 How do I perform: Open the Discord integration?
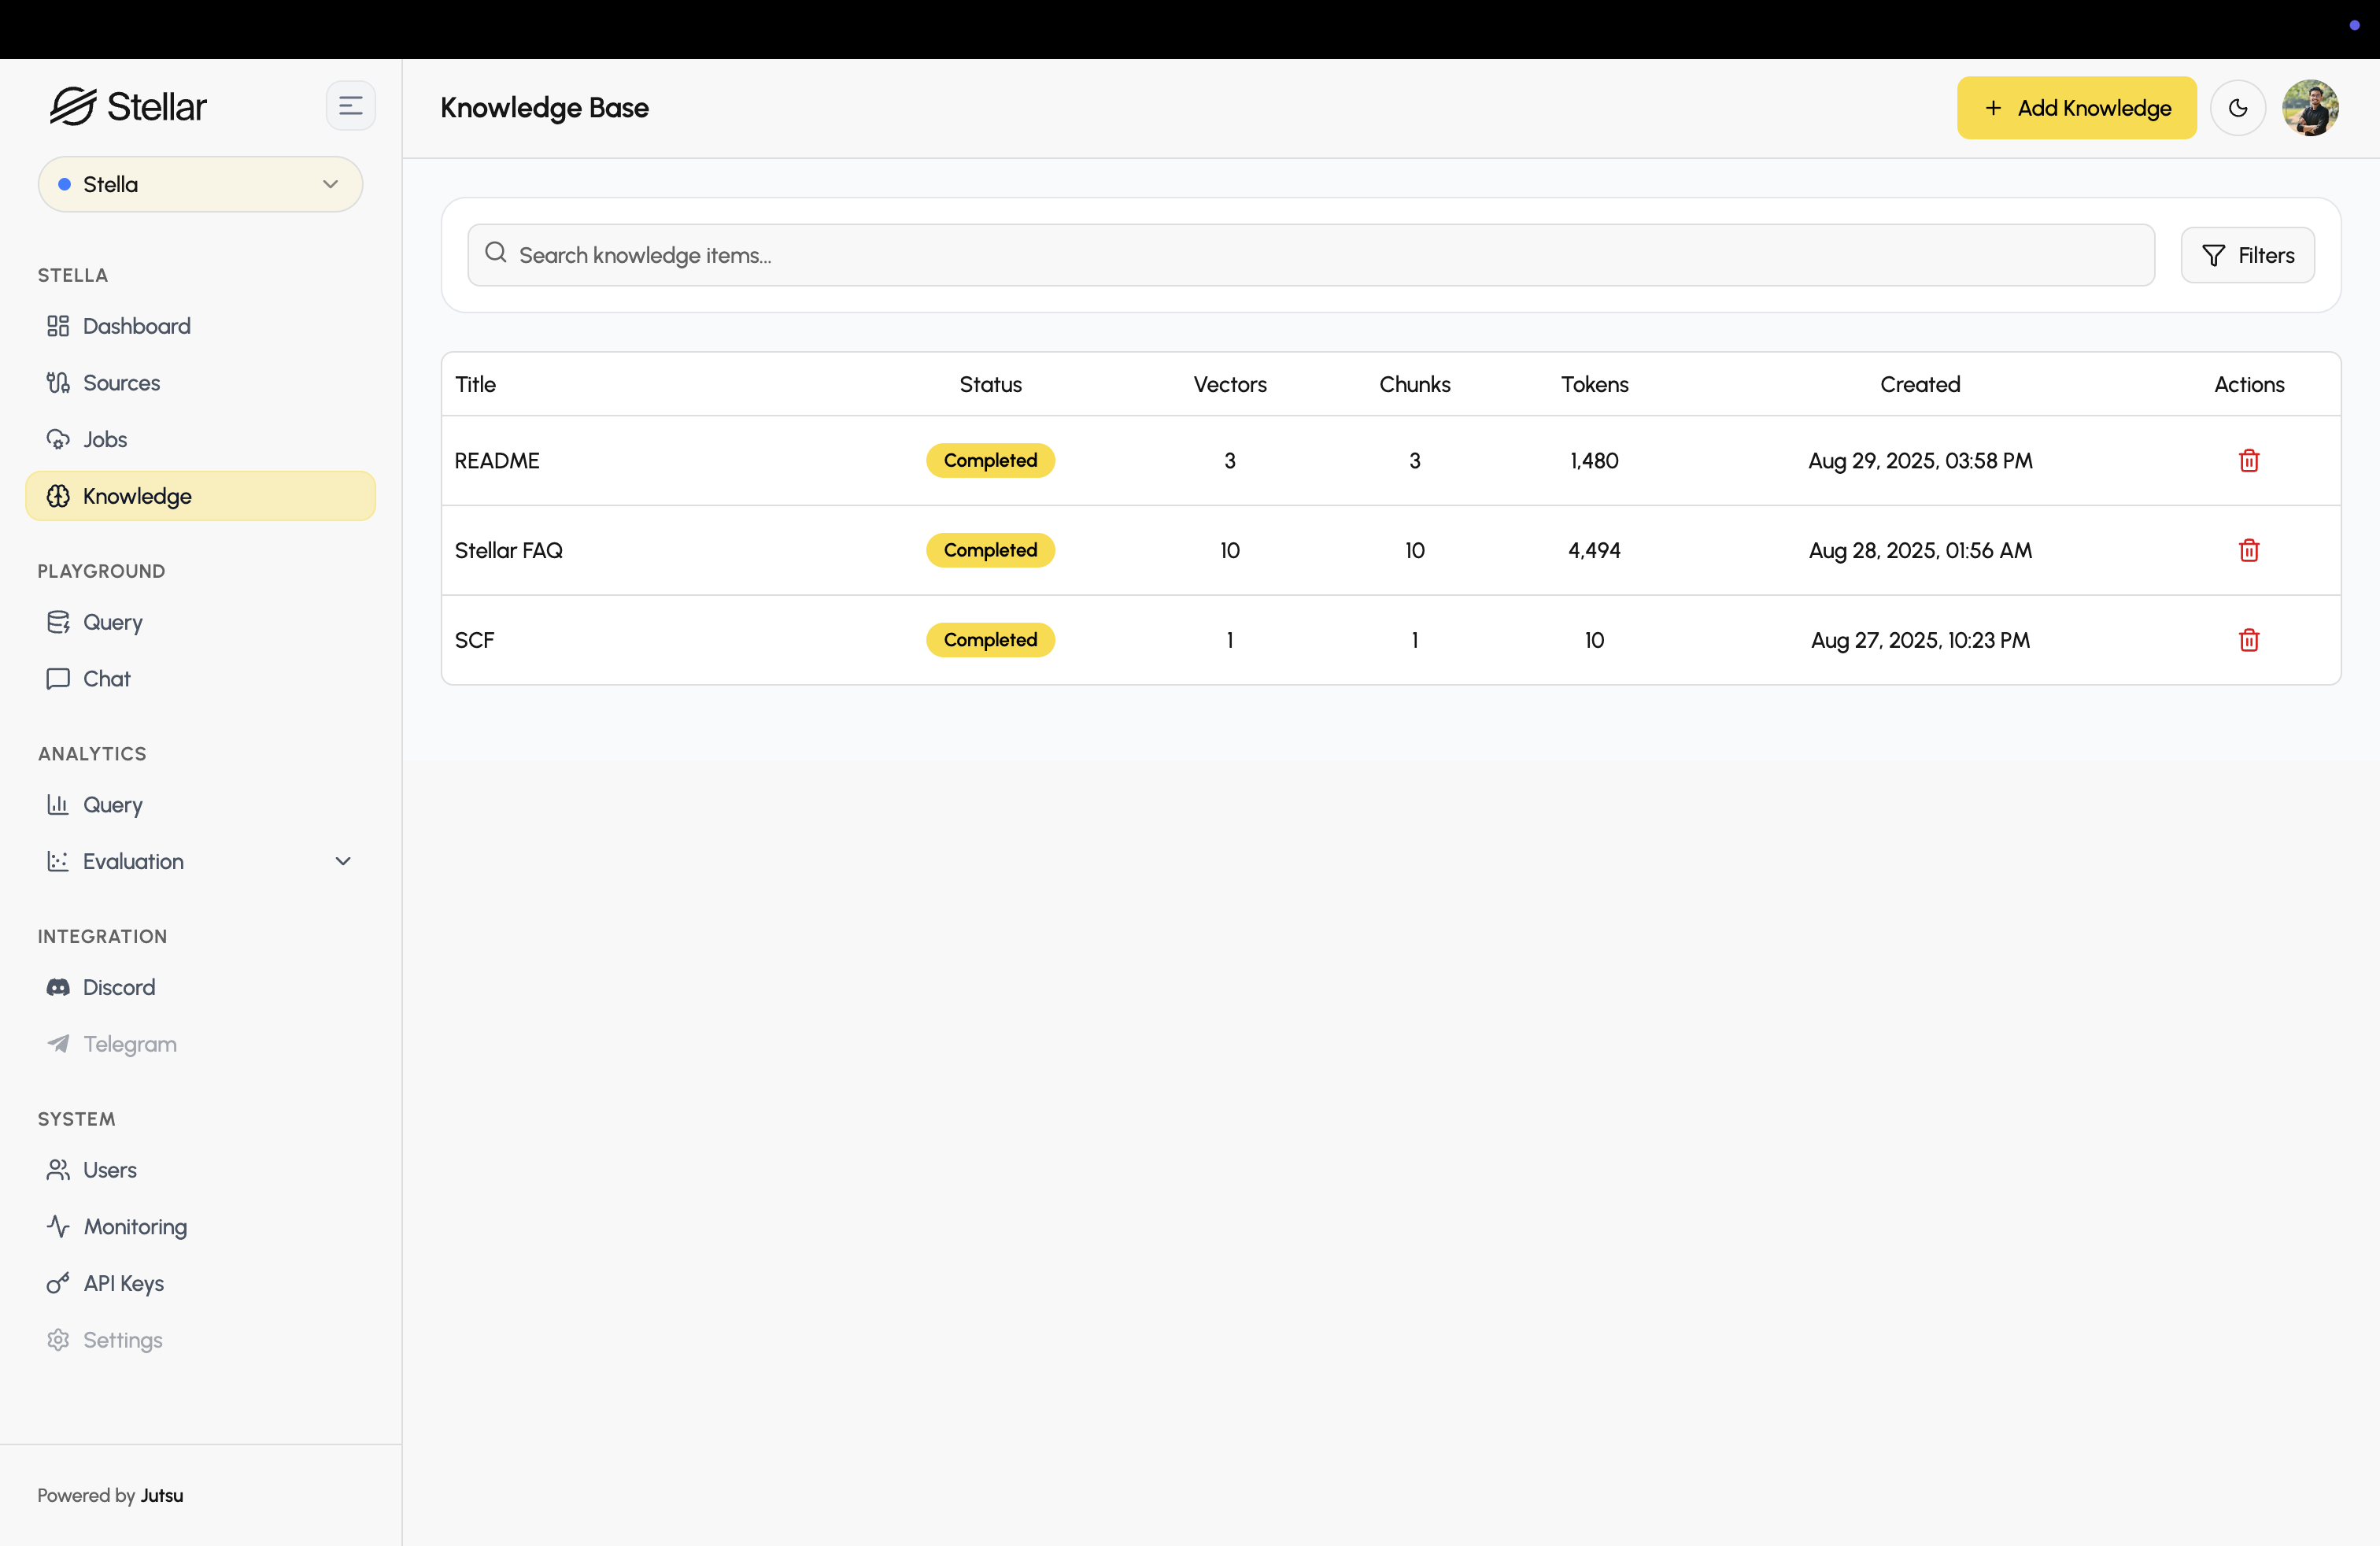tap(119, 987)
